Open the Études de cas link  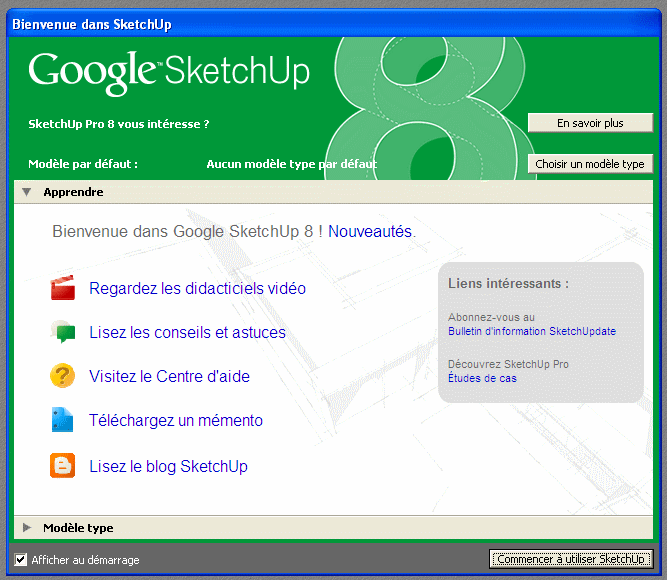[x=482, y=378]
